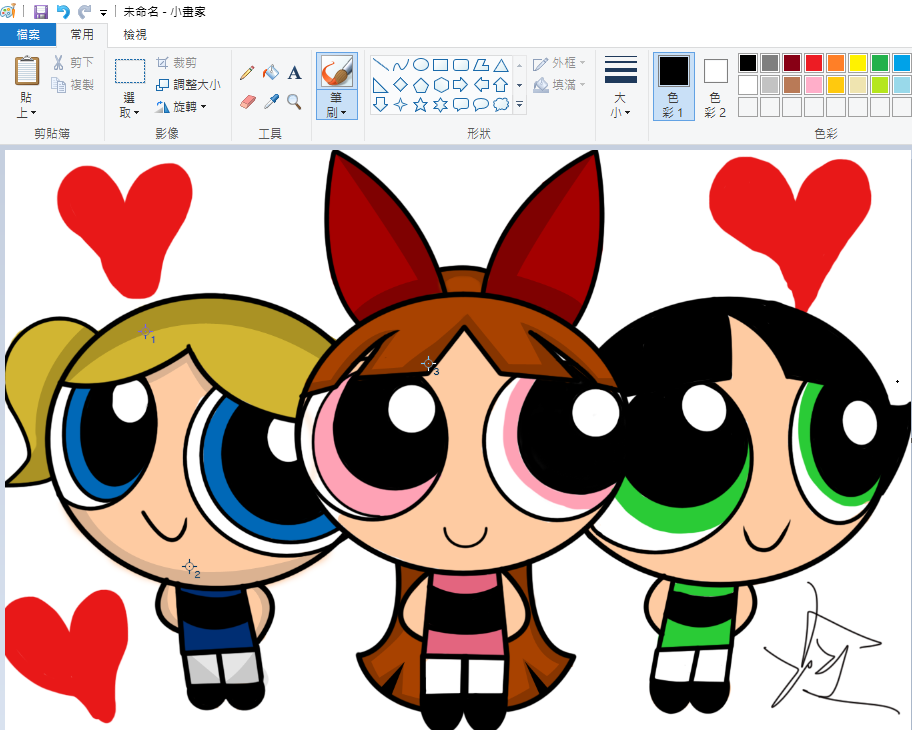Pick the orange color swatch

tap(836, 63)
